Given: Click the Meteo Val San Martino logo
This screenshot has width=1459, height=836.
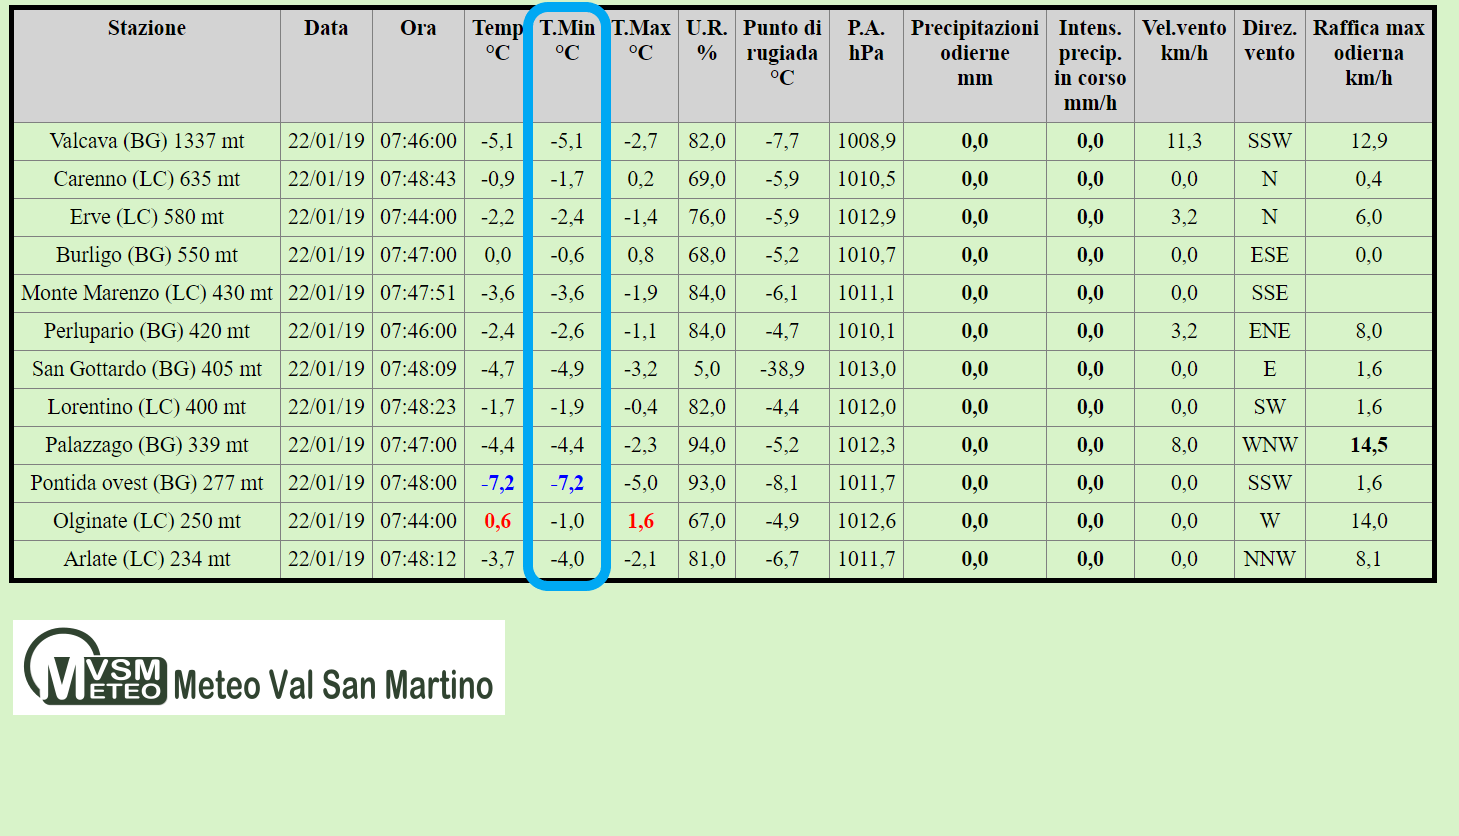Looking at the screenshot, I should pos(258,667).
